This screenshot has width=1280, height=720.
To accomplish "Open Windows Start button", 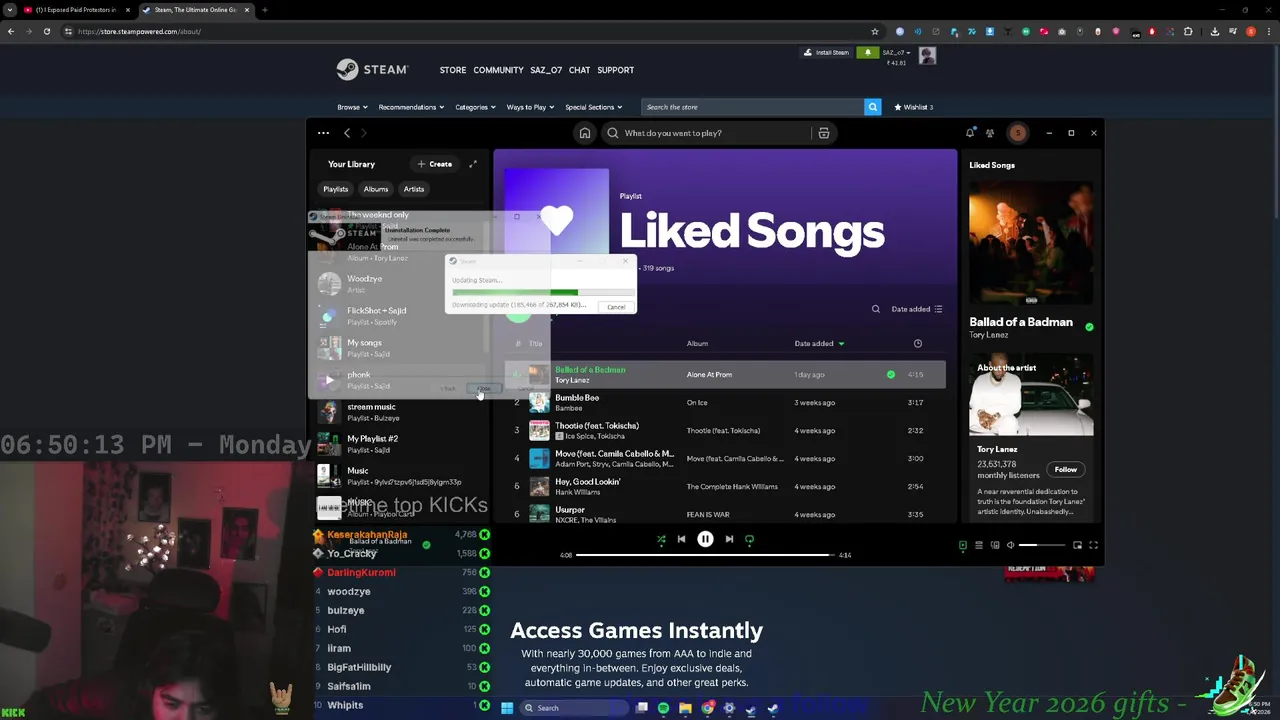I will pyautogui.click(x=507, y=708).
